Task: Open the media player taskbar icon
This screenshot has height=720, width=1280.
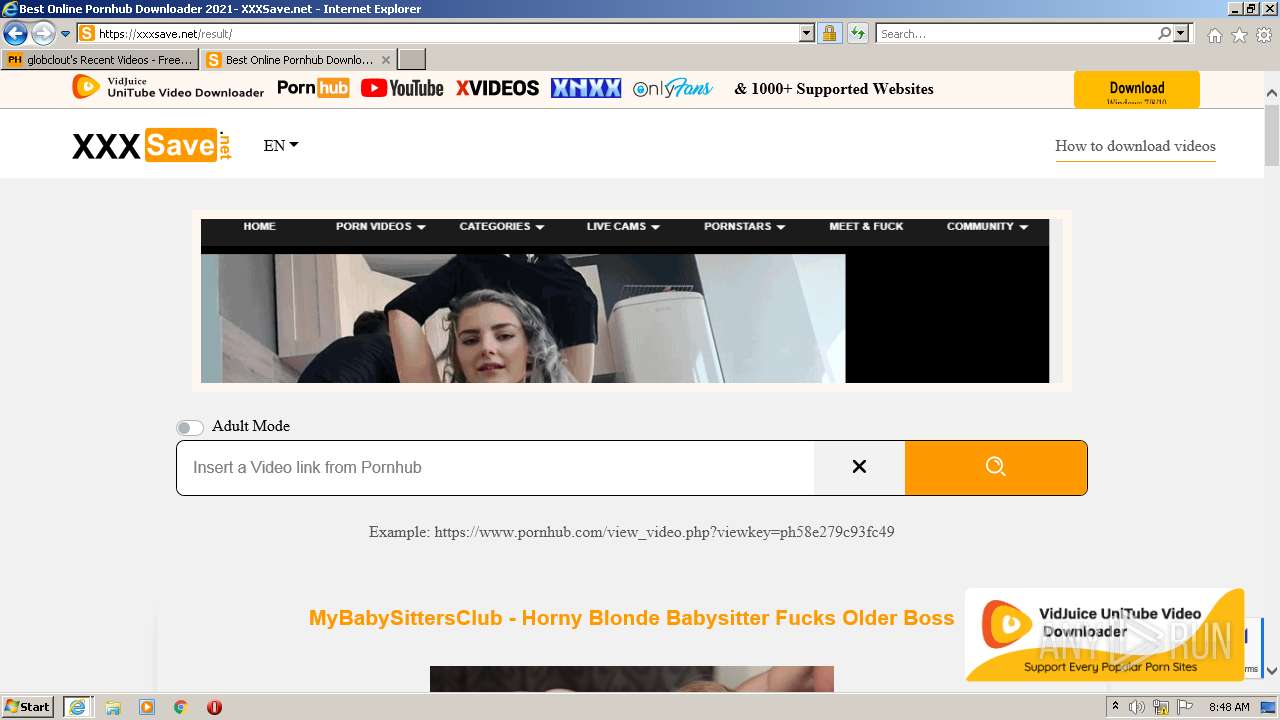Action: (x=147, y=707)
